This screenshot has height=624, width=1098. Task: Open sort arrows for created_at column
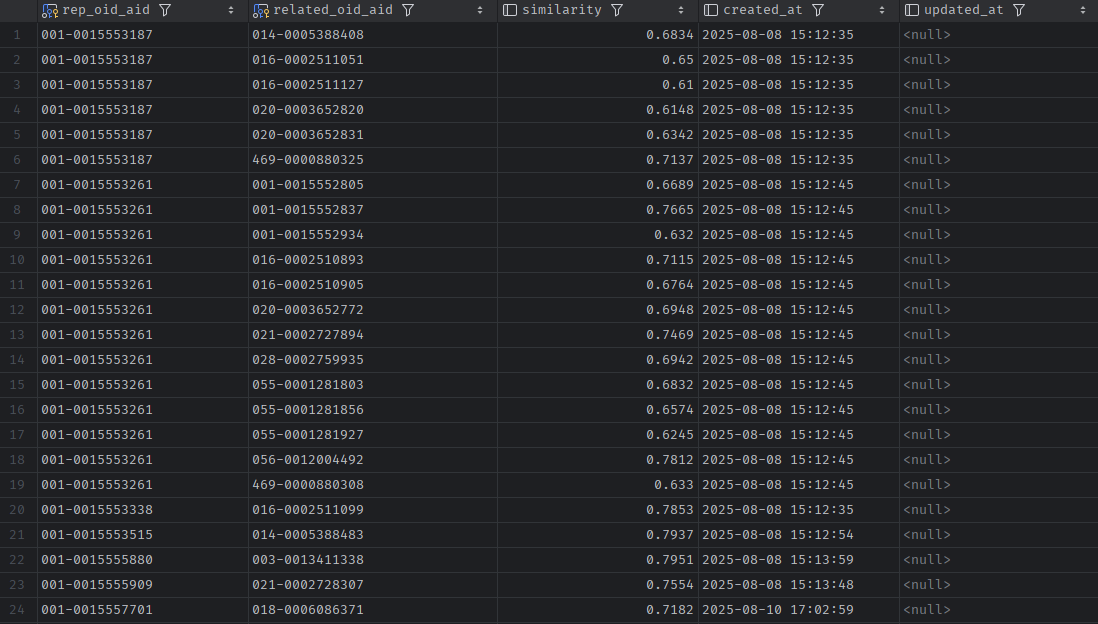pyautogui.click(x=882, y=11)
